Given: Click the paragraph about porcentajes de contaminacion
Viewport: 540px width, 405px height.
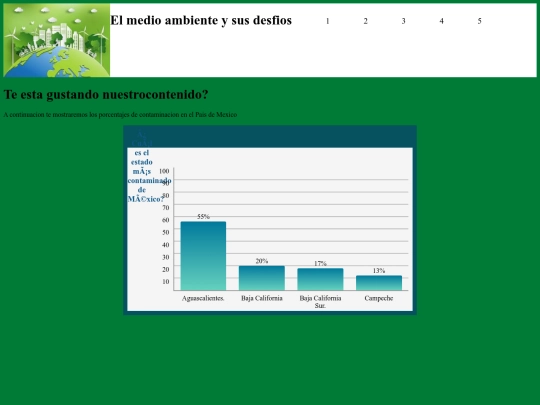Looking at the screenshot, I should [x=120, y=115].
